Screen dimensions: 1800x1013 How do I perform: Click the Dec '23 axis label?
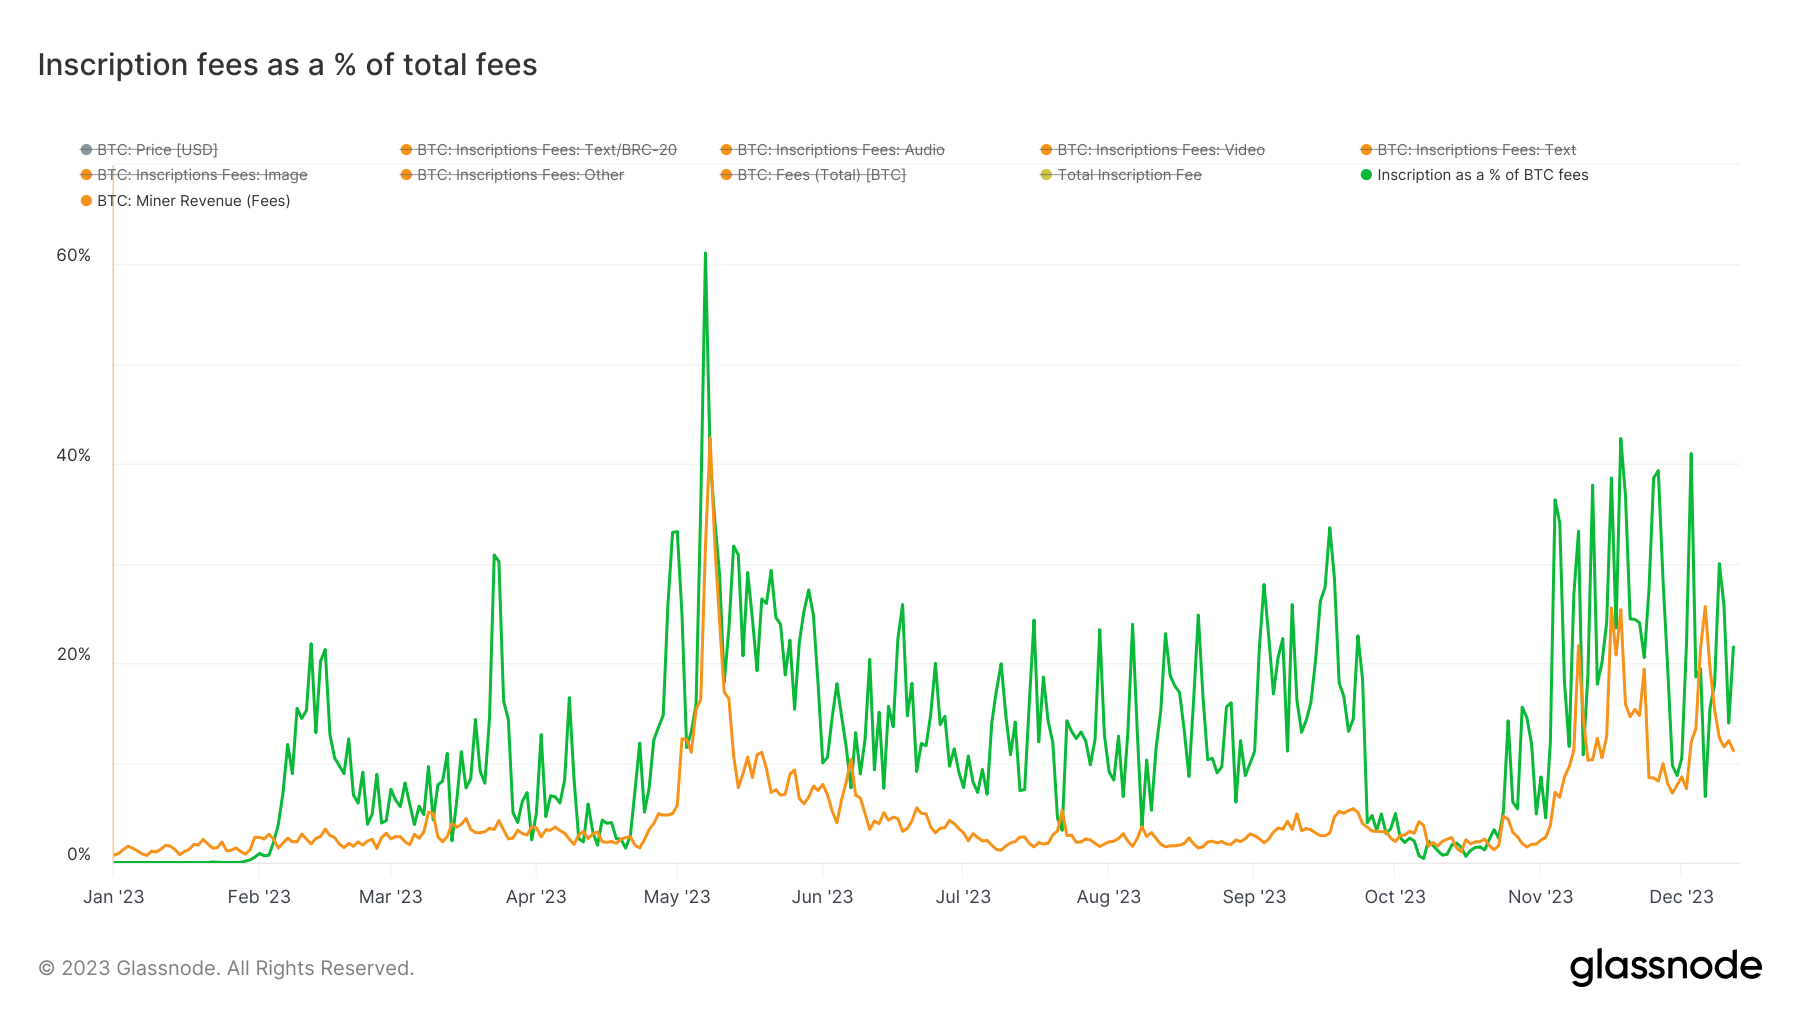coord(1681,897)
